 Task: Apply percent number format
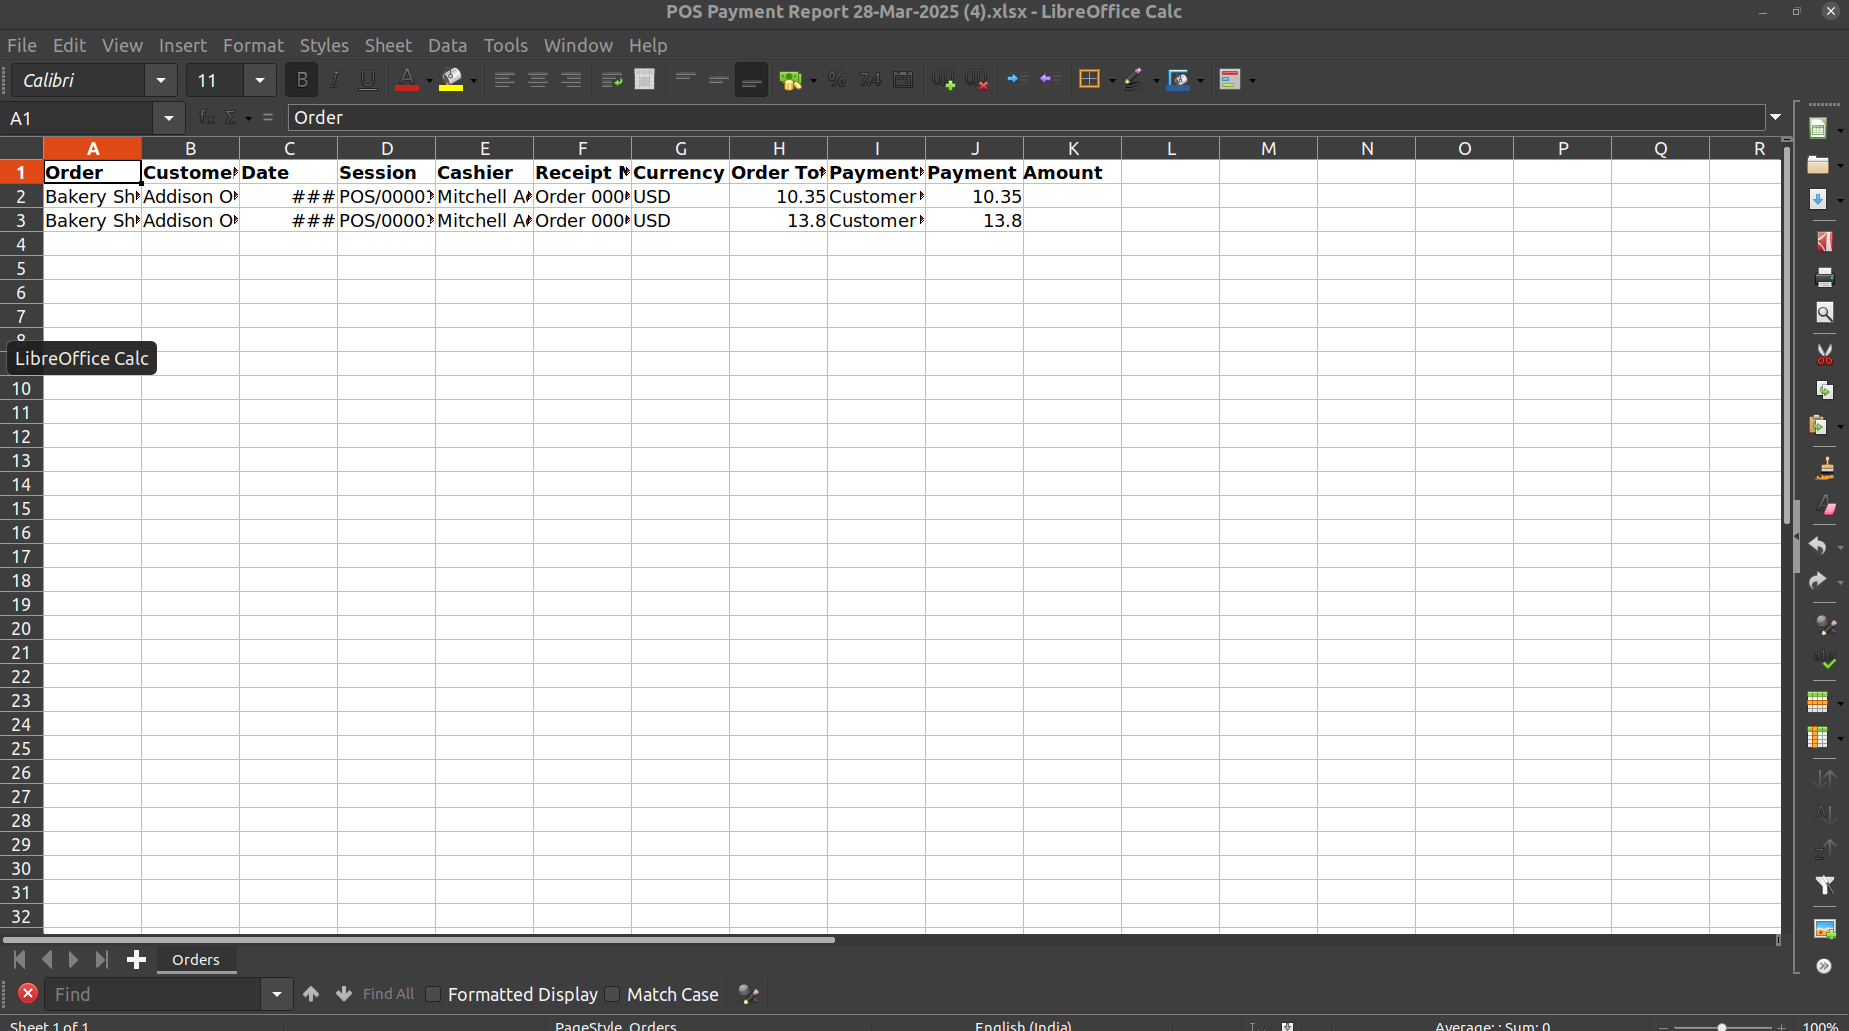pyautogui.click(x=837, y=80)
